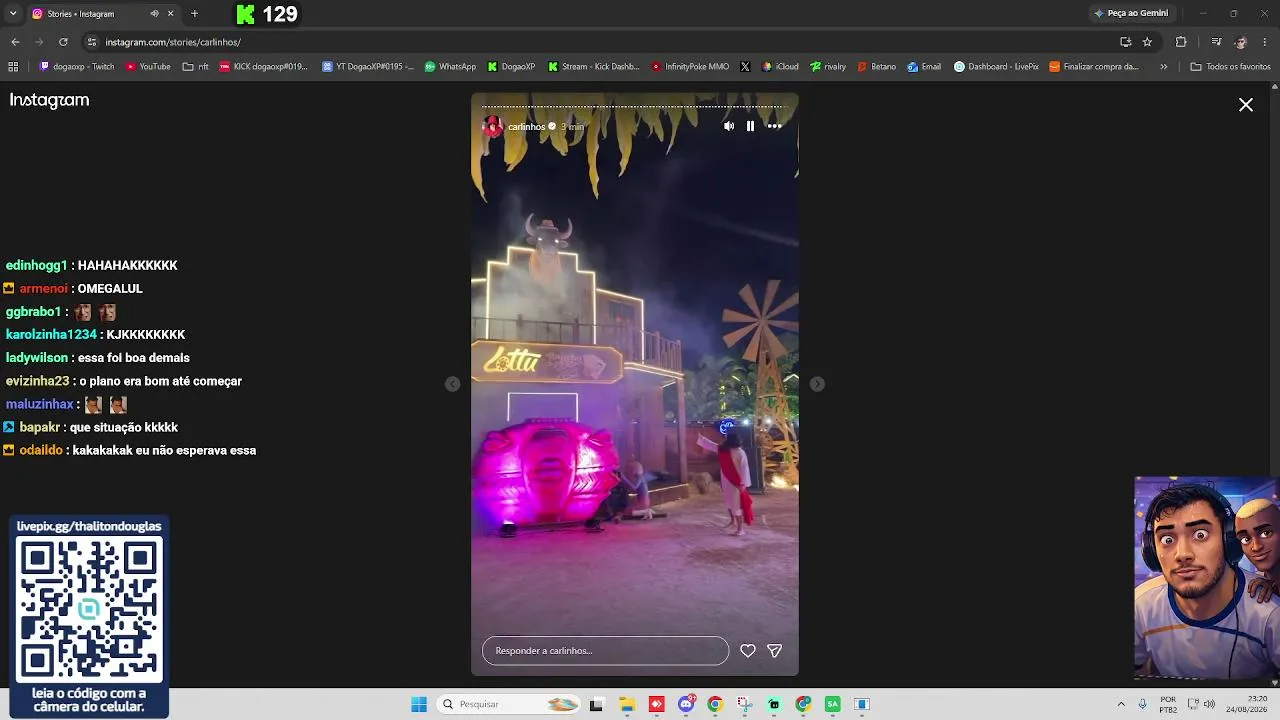Open Discord from the taskbar
Image resolution: width=1280 pixels, height=720 pixels.
pos(686,704)
